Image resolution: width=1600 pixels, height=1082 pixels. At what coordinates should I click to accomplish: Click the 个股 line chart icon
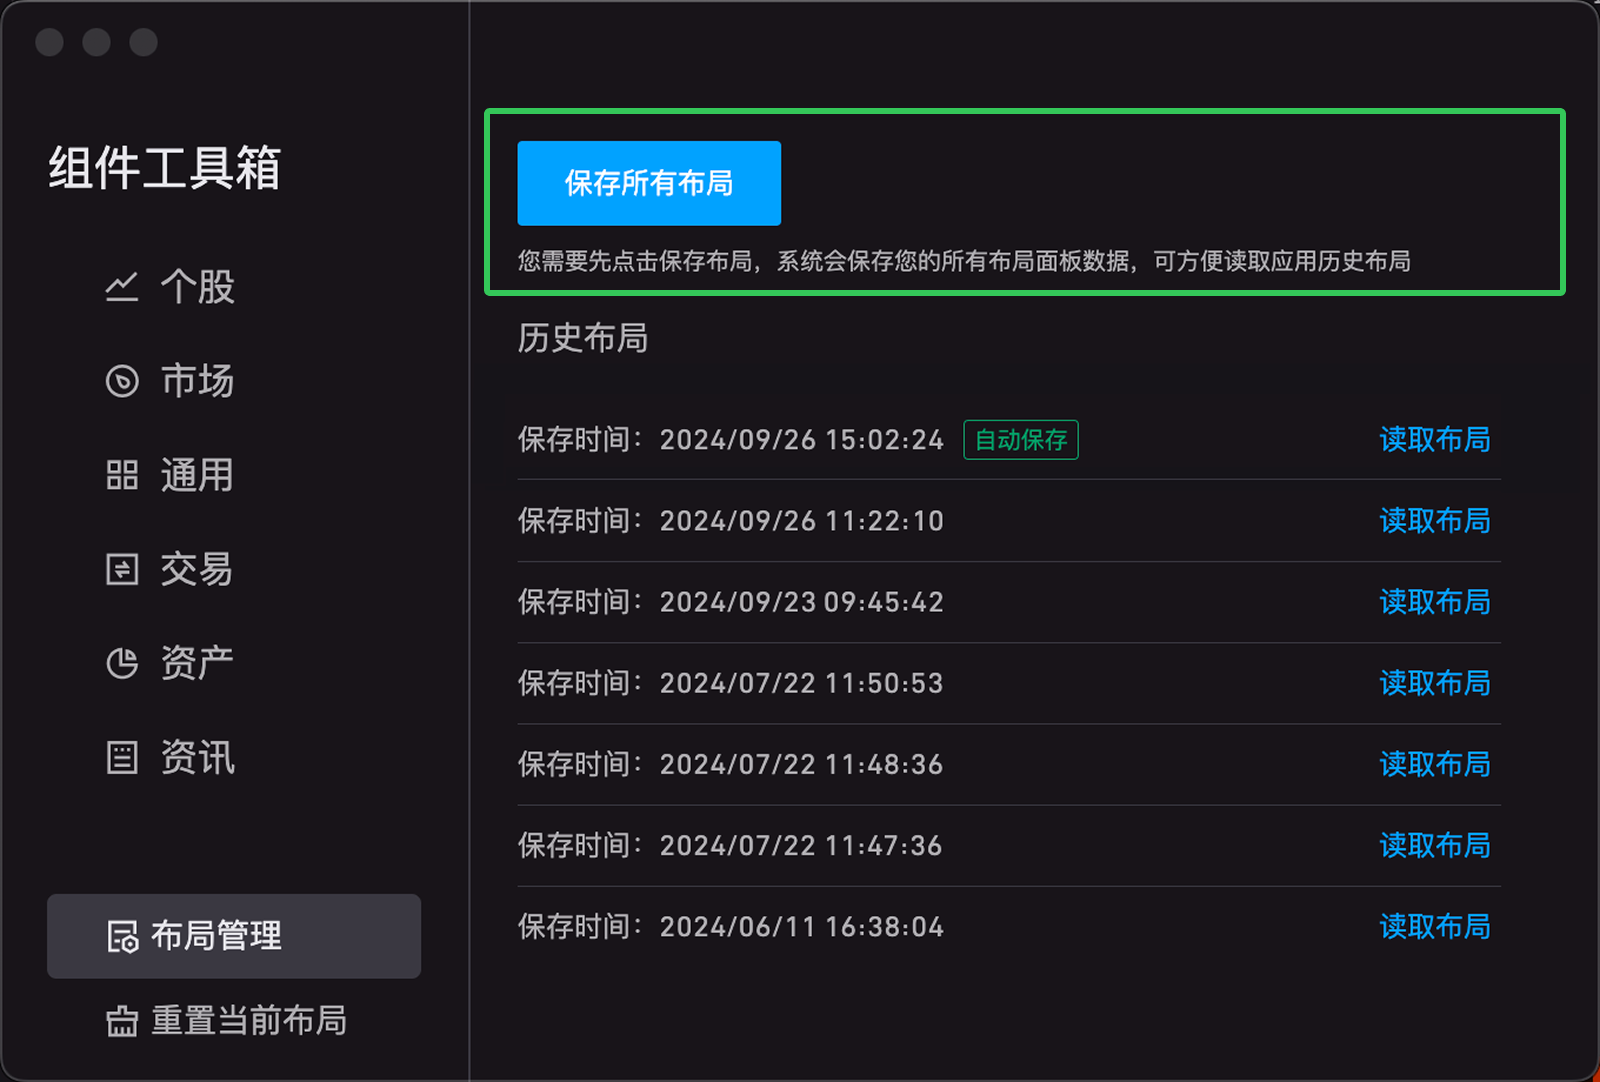(122, 287)
